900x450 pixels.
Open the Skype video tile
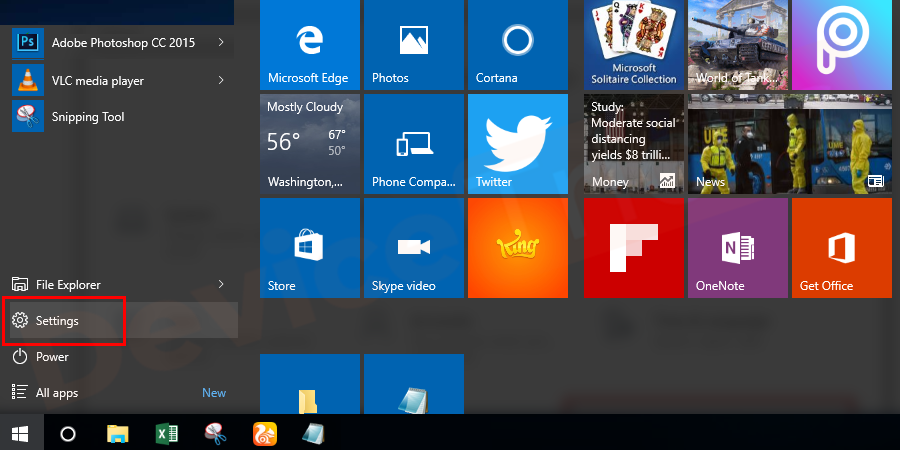point(413,247)
